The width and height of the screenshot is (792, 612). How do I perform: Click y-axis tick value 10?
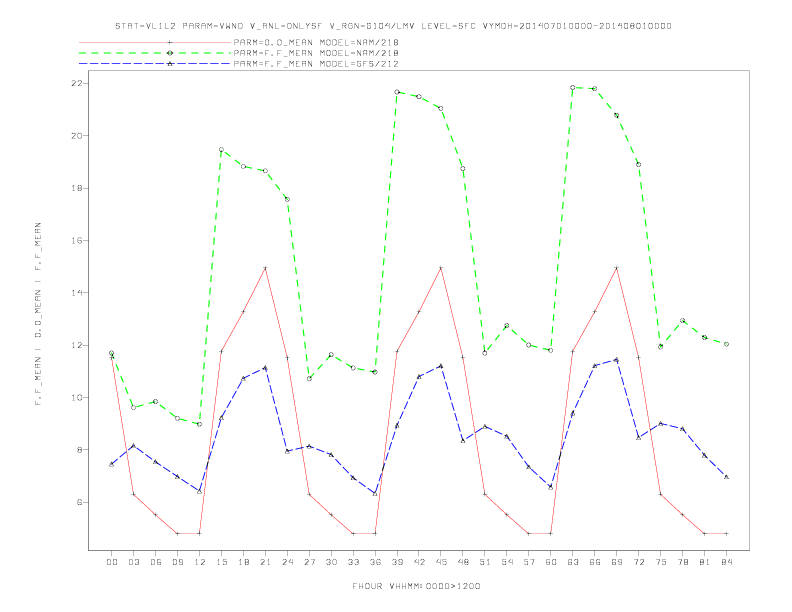(76, 398)
